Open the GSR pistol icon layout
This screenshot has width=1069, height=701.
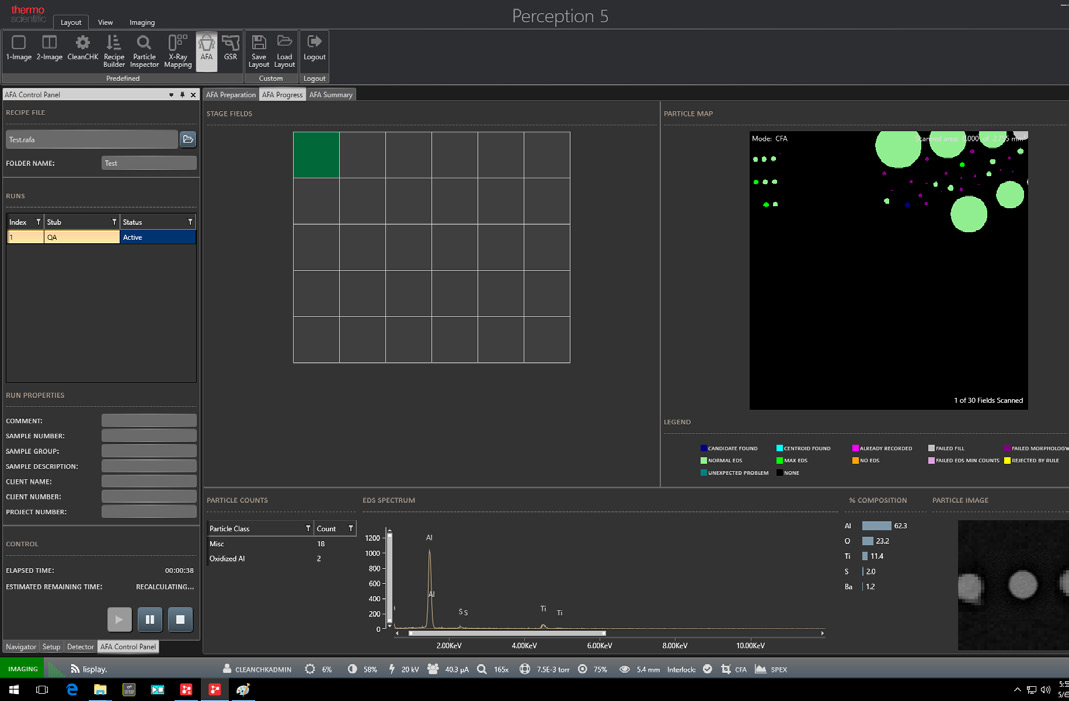coord(230,49)
